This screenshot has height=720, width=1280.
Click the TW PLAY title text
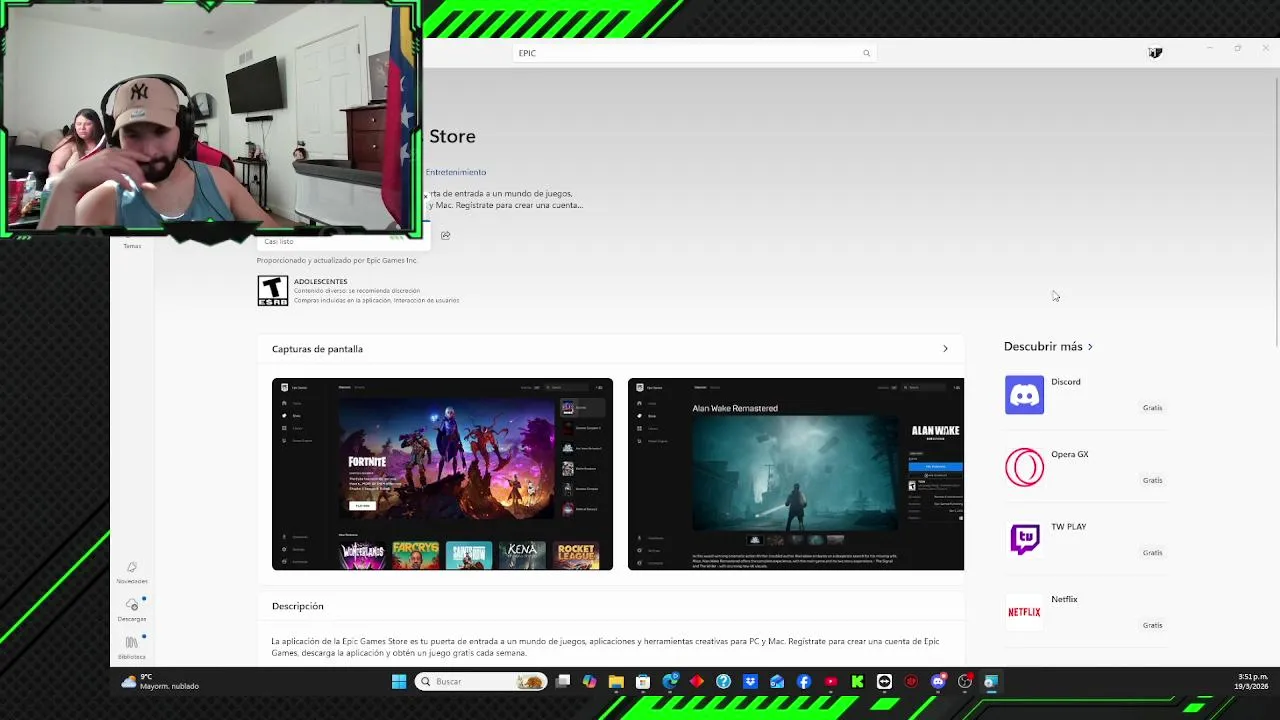pyautogui.click(x=1068, y=527)
